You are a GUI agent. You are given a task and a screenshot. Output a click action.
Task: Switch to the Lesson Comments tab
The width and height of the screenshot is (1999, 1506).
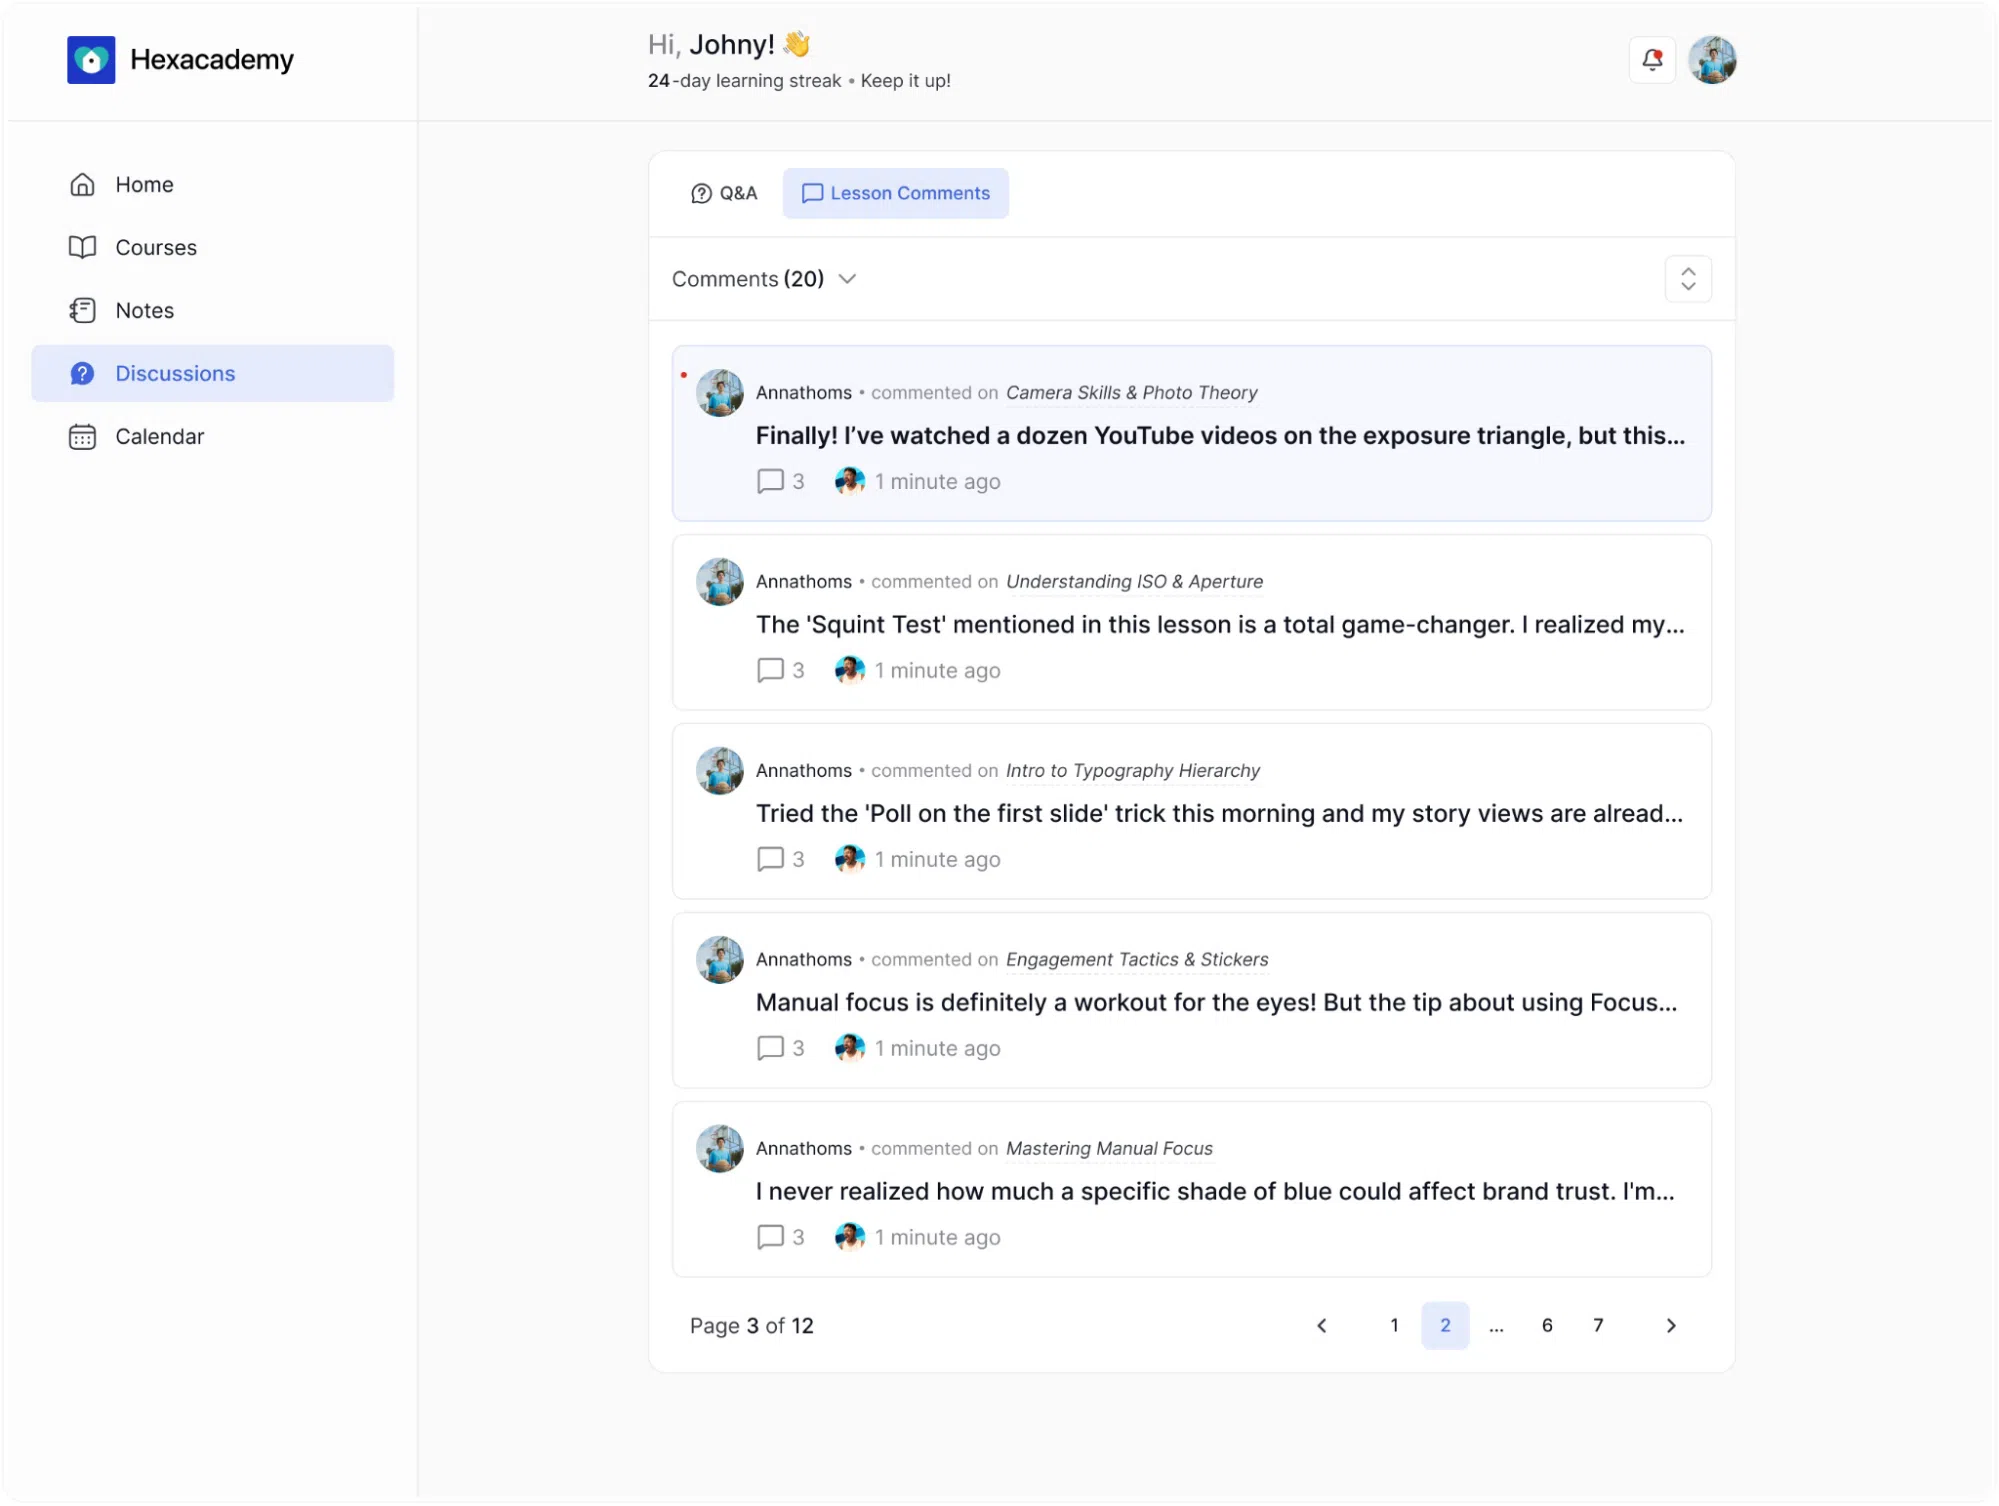click(896, 194)
